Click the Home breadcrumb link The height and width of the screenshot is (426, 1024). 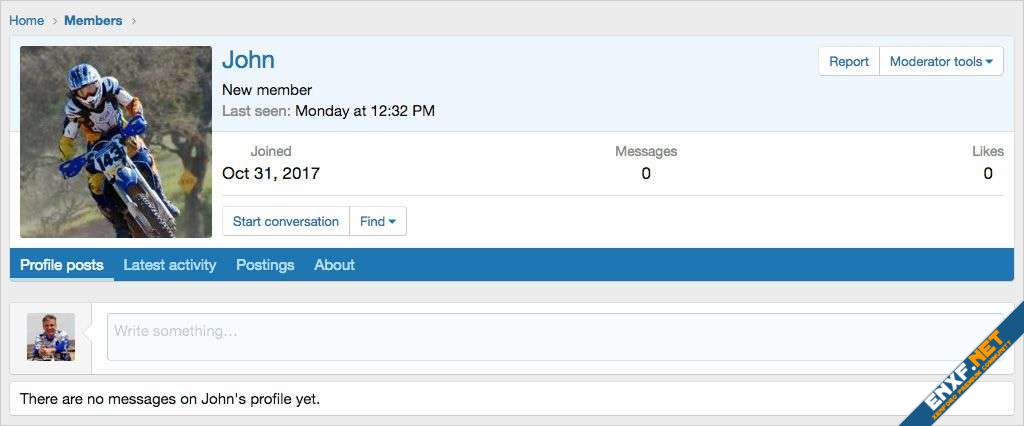27,20
